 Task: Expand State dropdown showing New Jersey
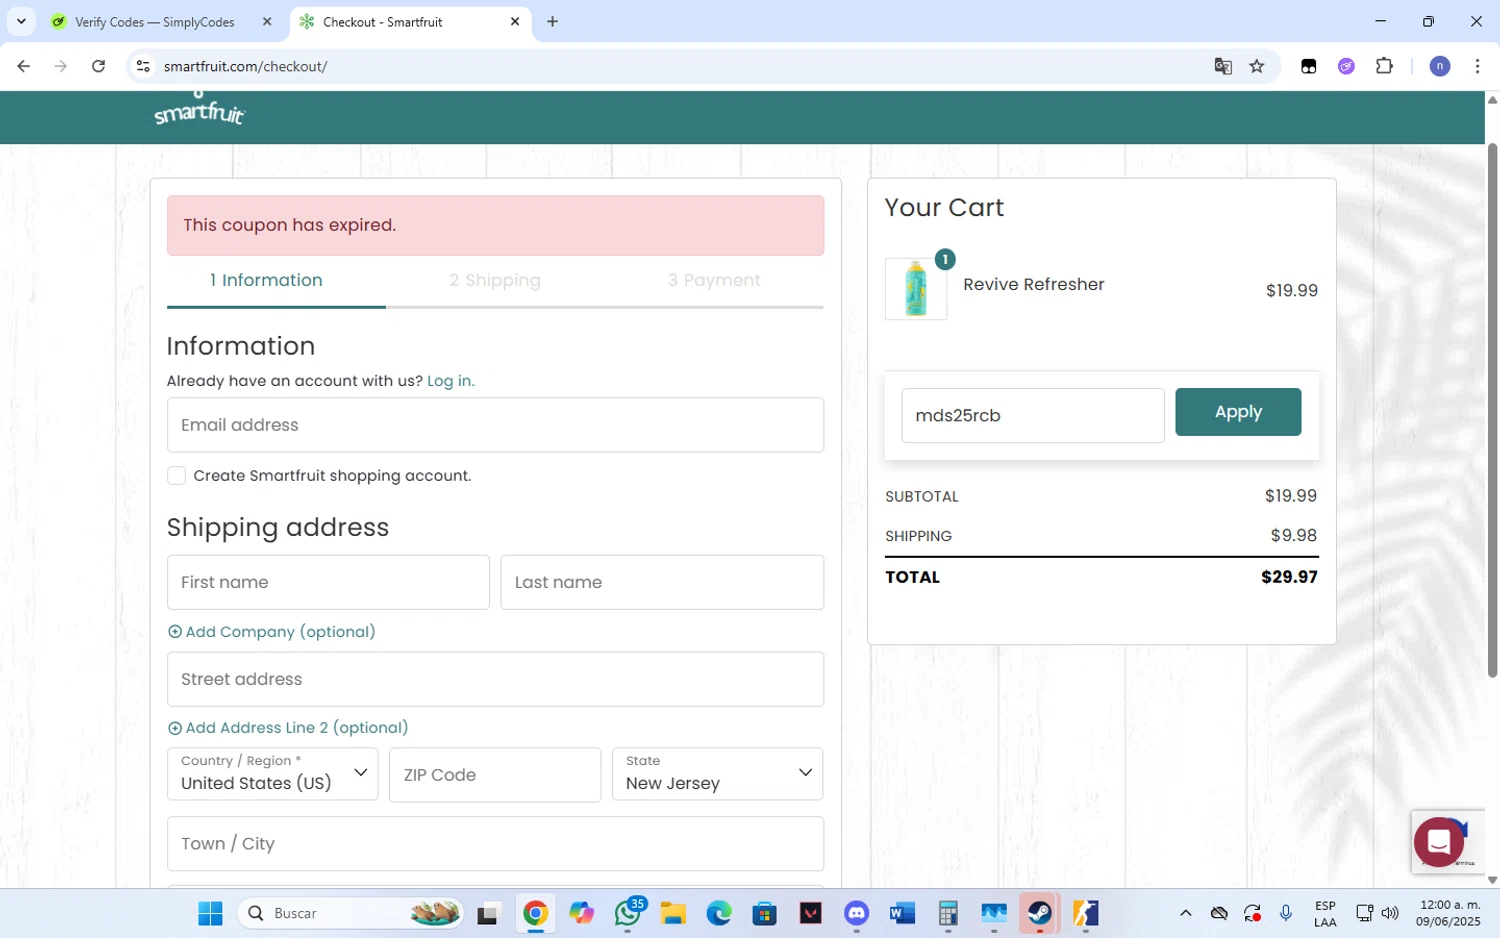tap(718, 774)
